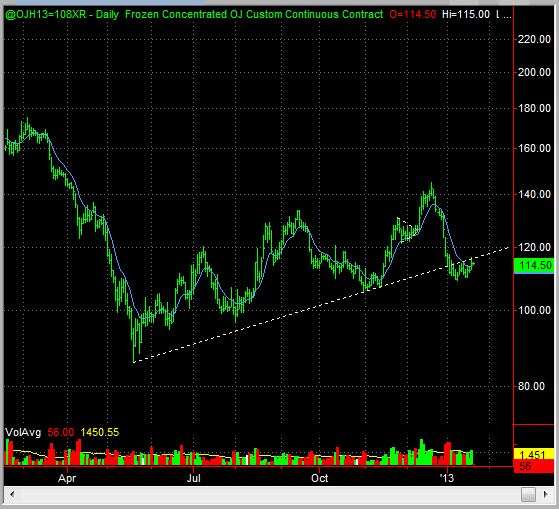Select the red 56 volume axis tag
Viewport: 559px width, 509px height.
tap(534, 466)
